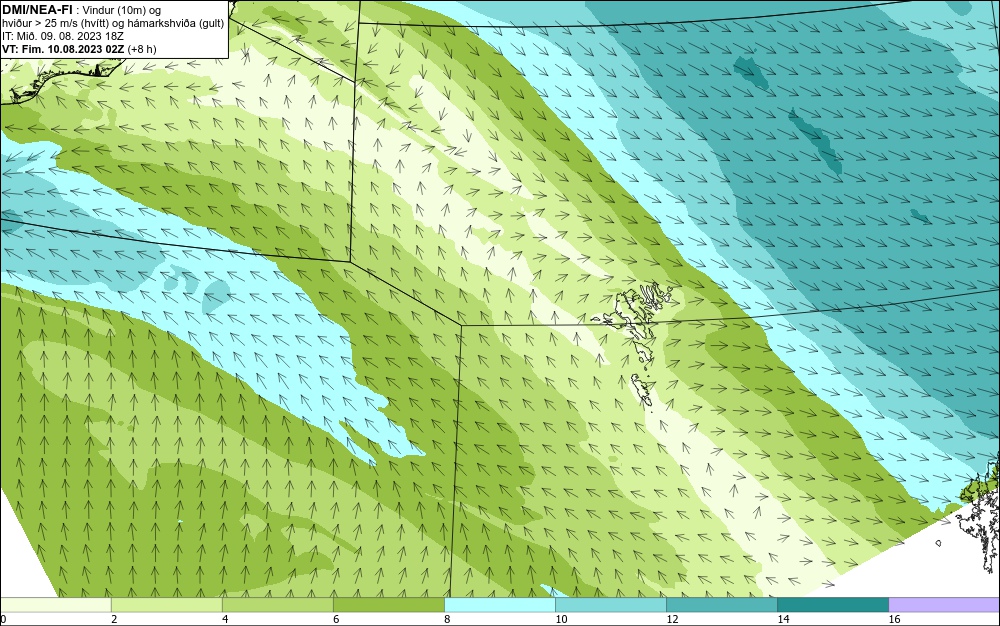Select the 14–16 m/s dark teal legend swatch
Screen dimensions: 1000x626
(x=833, y=604)
